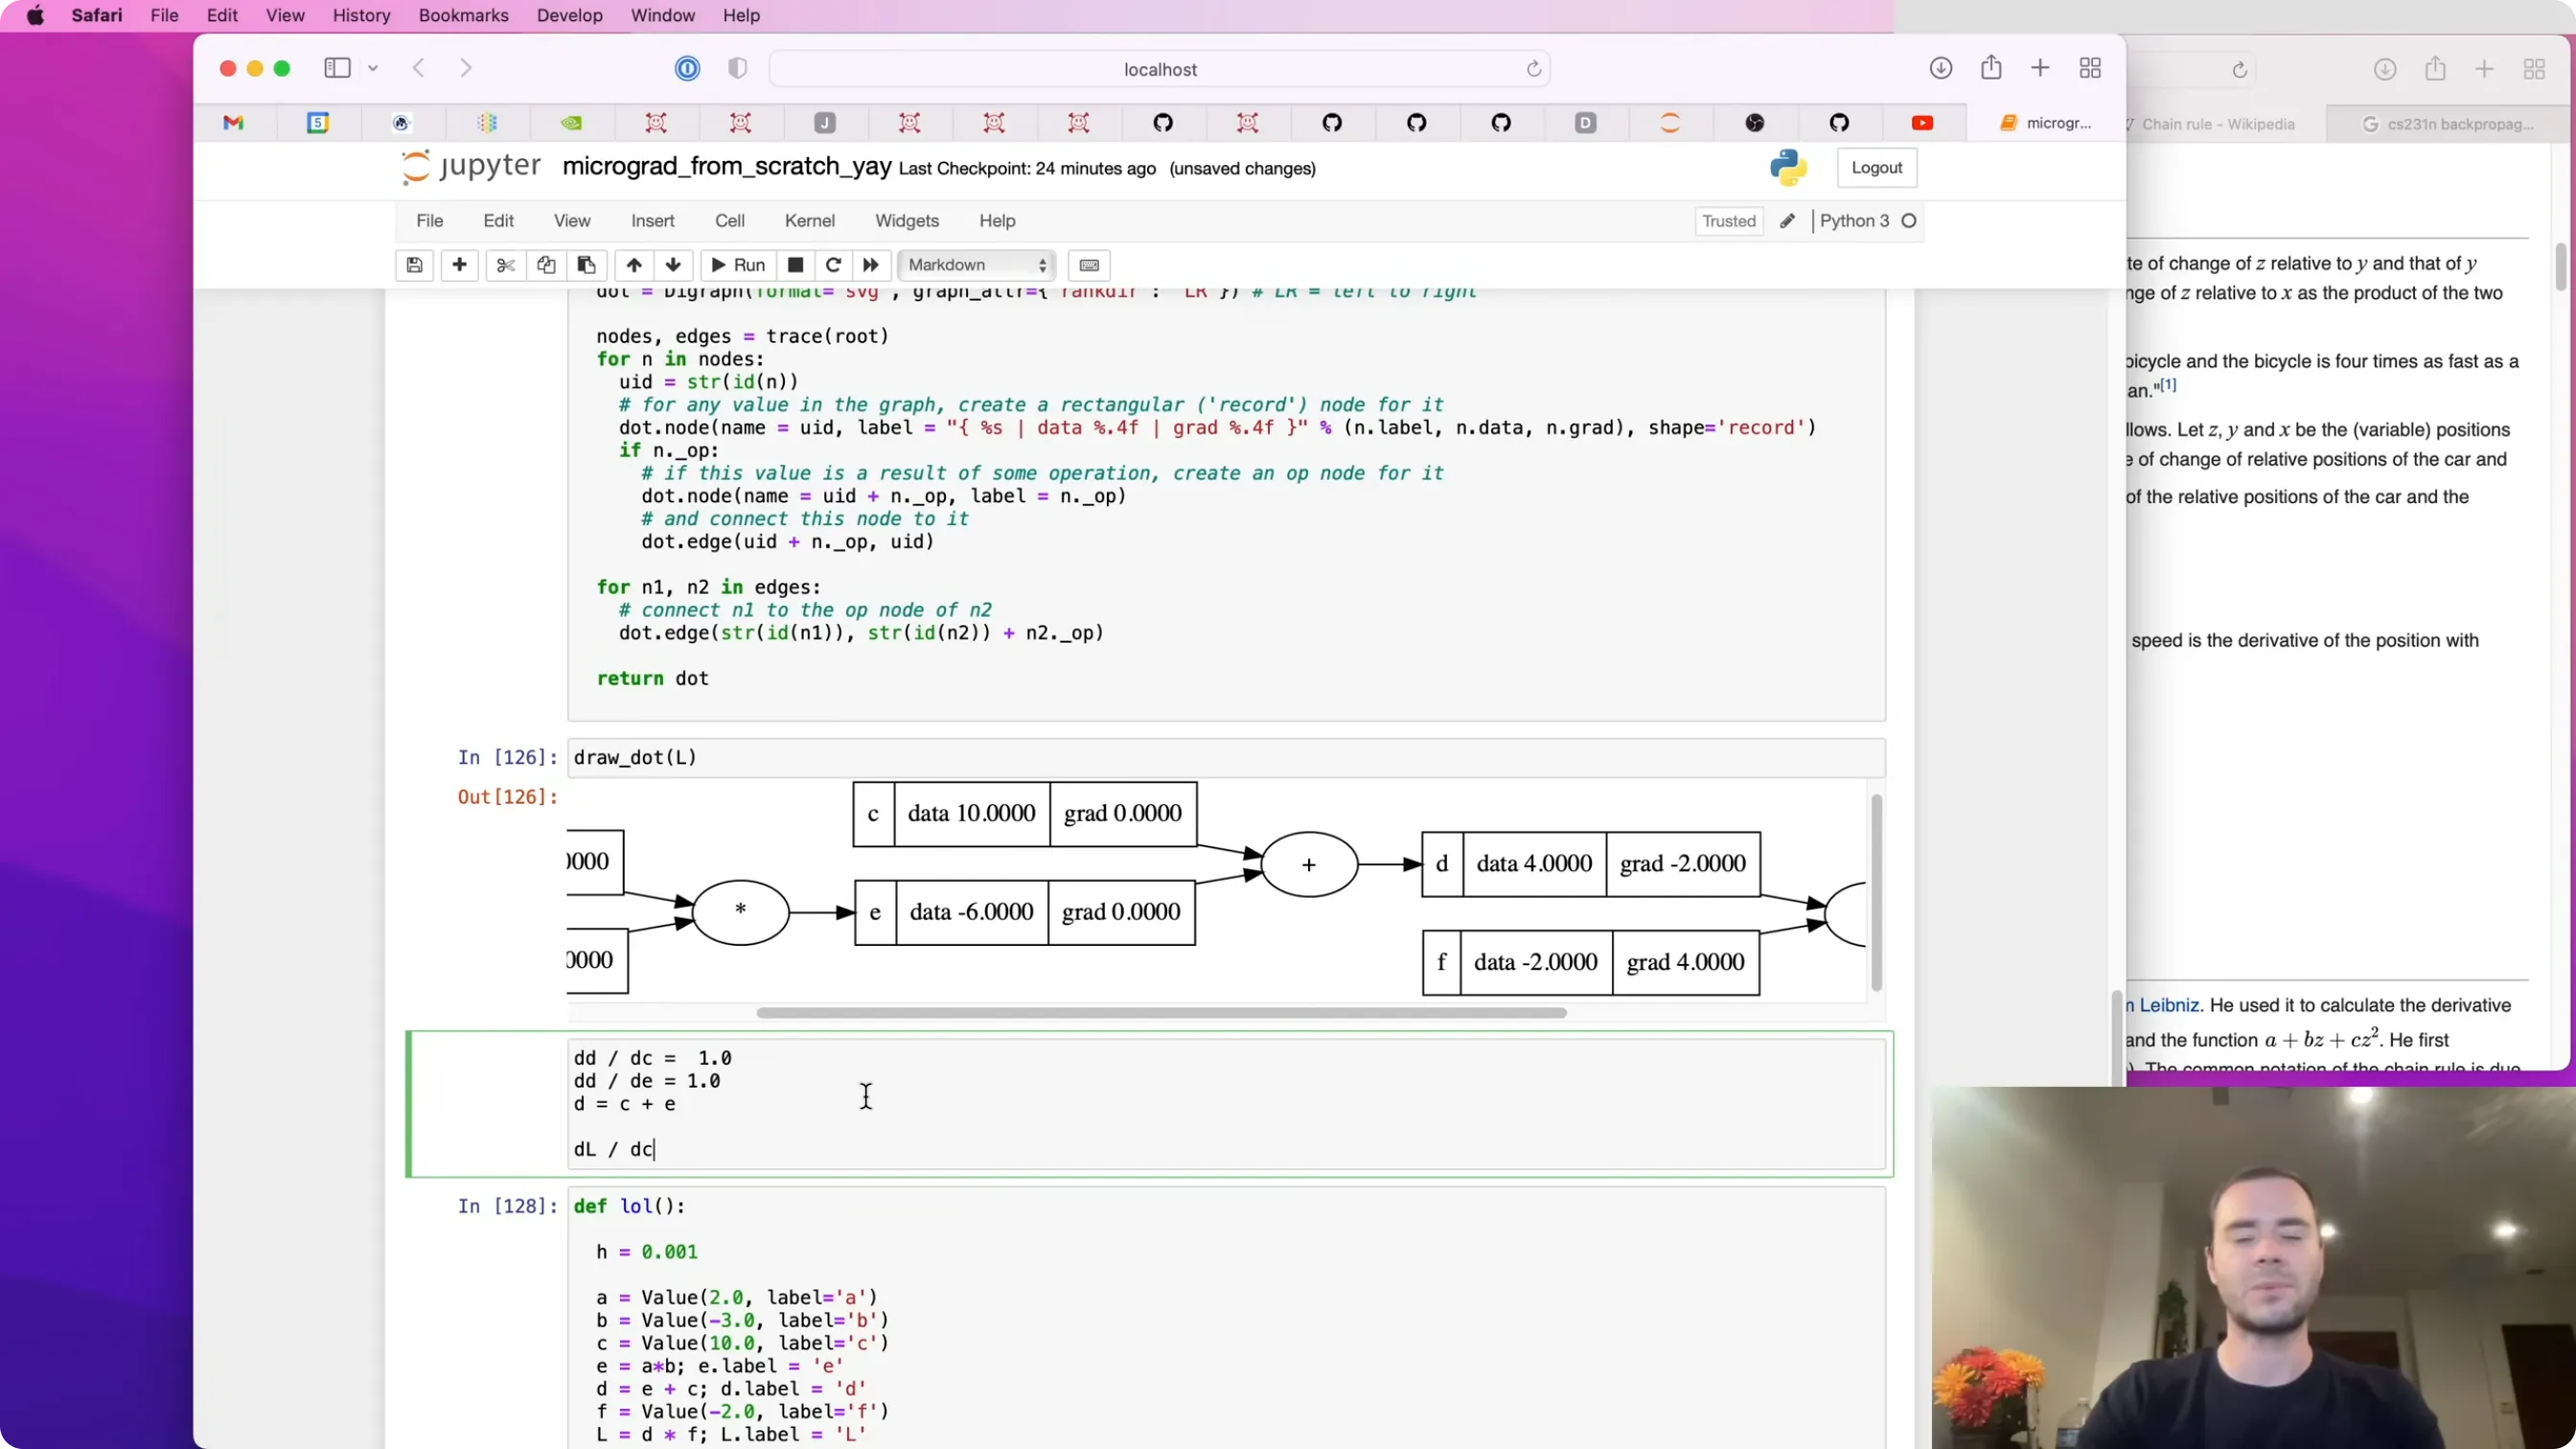
Task: Click the Trusted notebook button
Action: point(1728,221)
